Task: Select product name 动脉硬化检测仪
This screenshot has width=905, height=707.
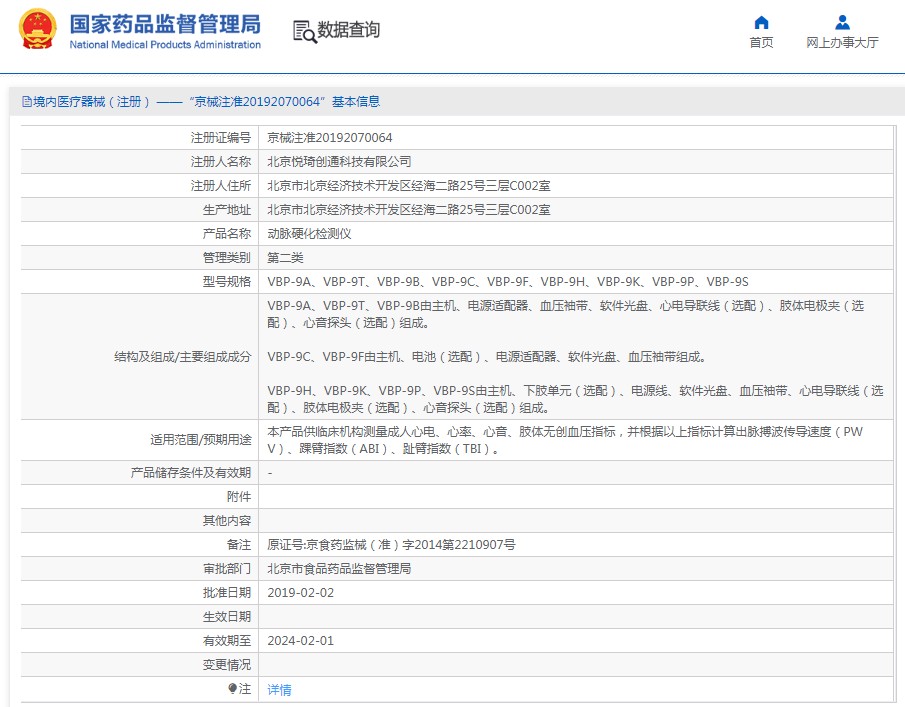Action: (x=309, y=234)
